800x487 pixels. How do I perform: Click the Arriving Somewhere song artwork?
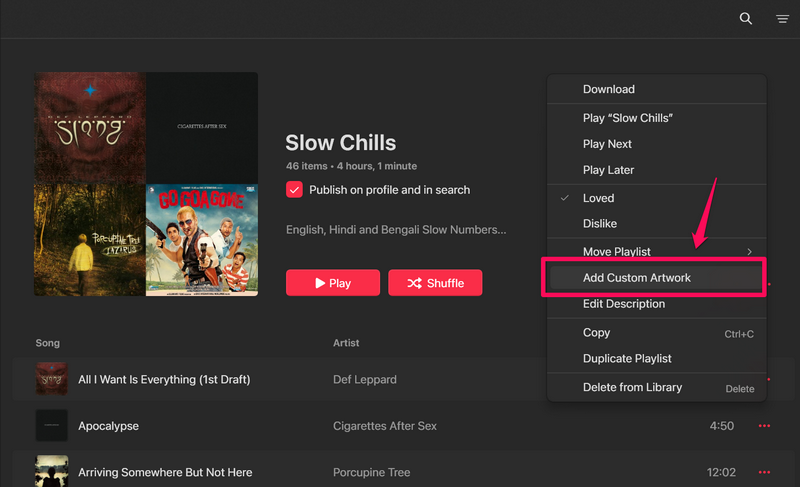tap(51, 471)
